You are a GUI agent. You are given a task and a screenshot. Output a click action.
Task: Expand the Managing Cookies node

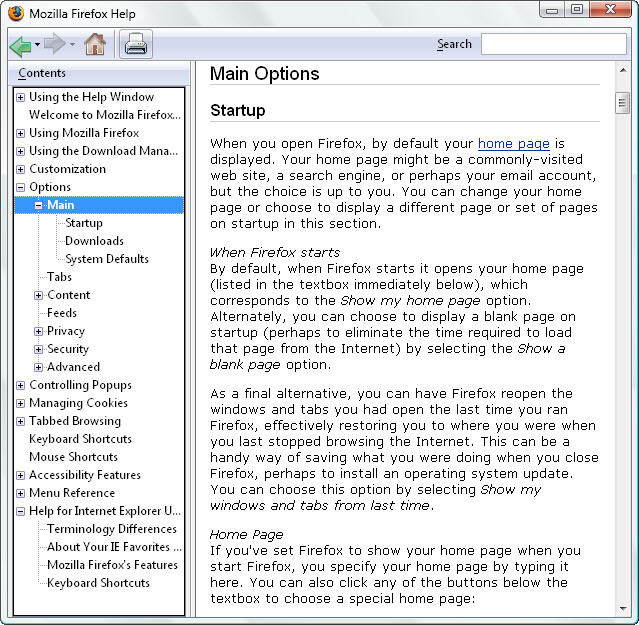[x=20, y=403]
